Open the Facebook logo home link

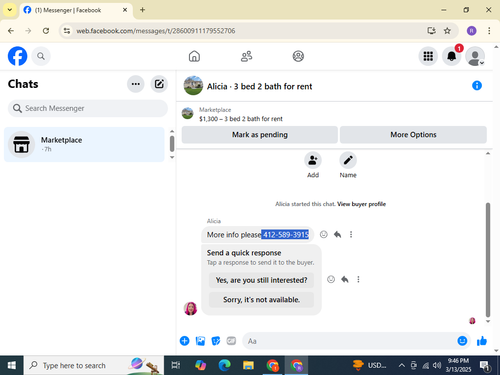17,56
